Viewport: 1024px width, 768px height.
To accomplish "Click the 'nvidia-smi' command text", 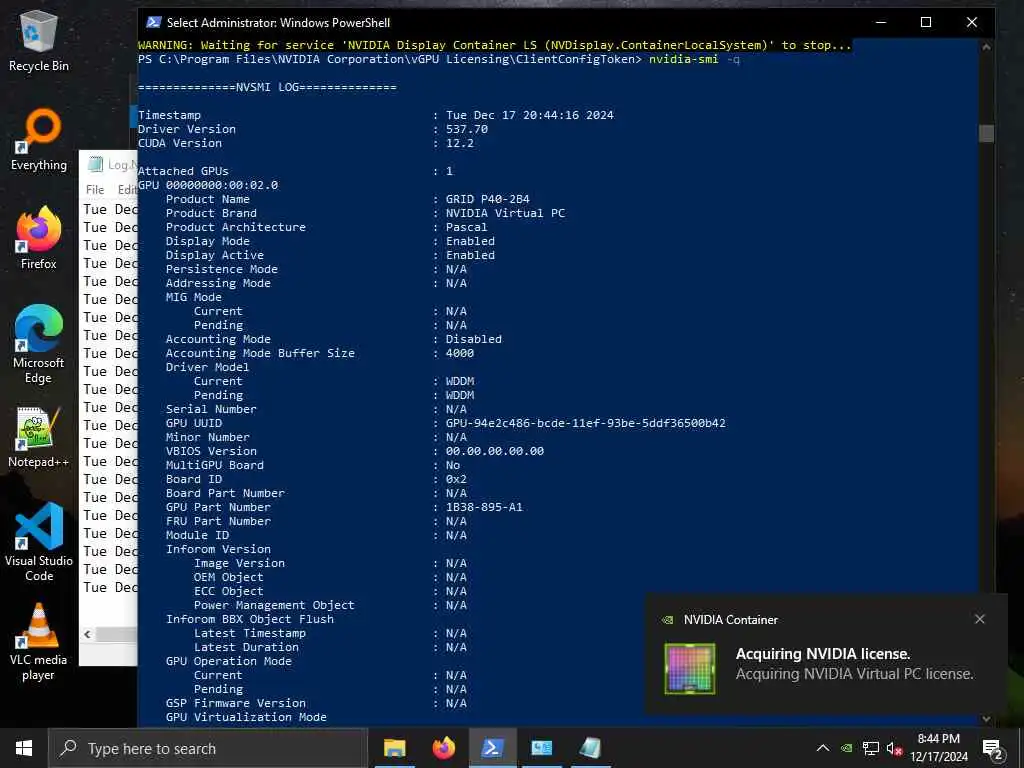I will click(683, 59).
